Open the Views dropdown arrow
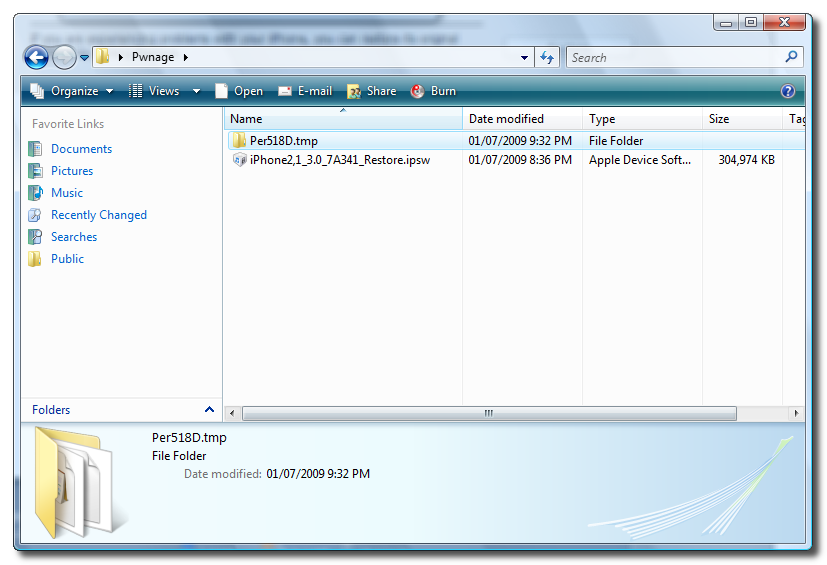 point(196,91)
